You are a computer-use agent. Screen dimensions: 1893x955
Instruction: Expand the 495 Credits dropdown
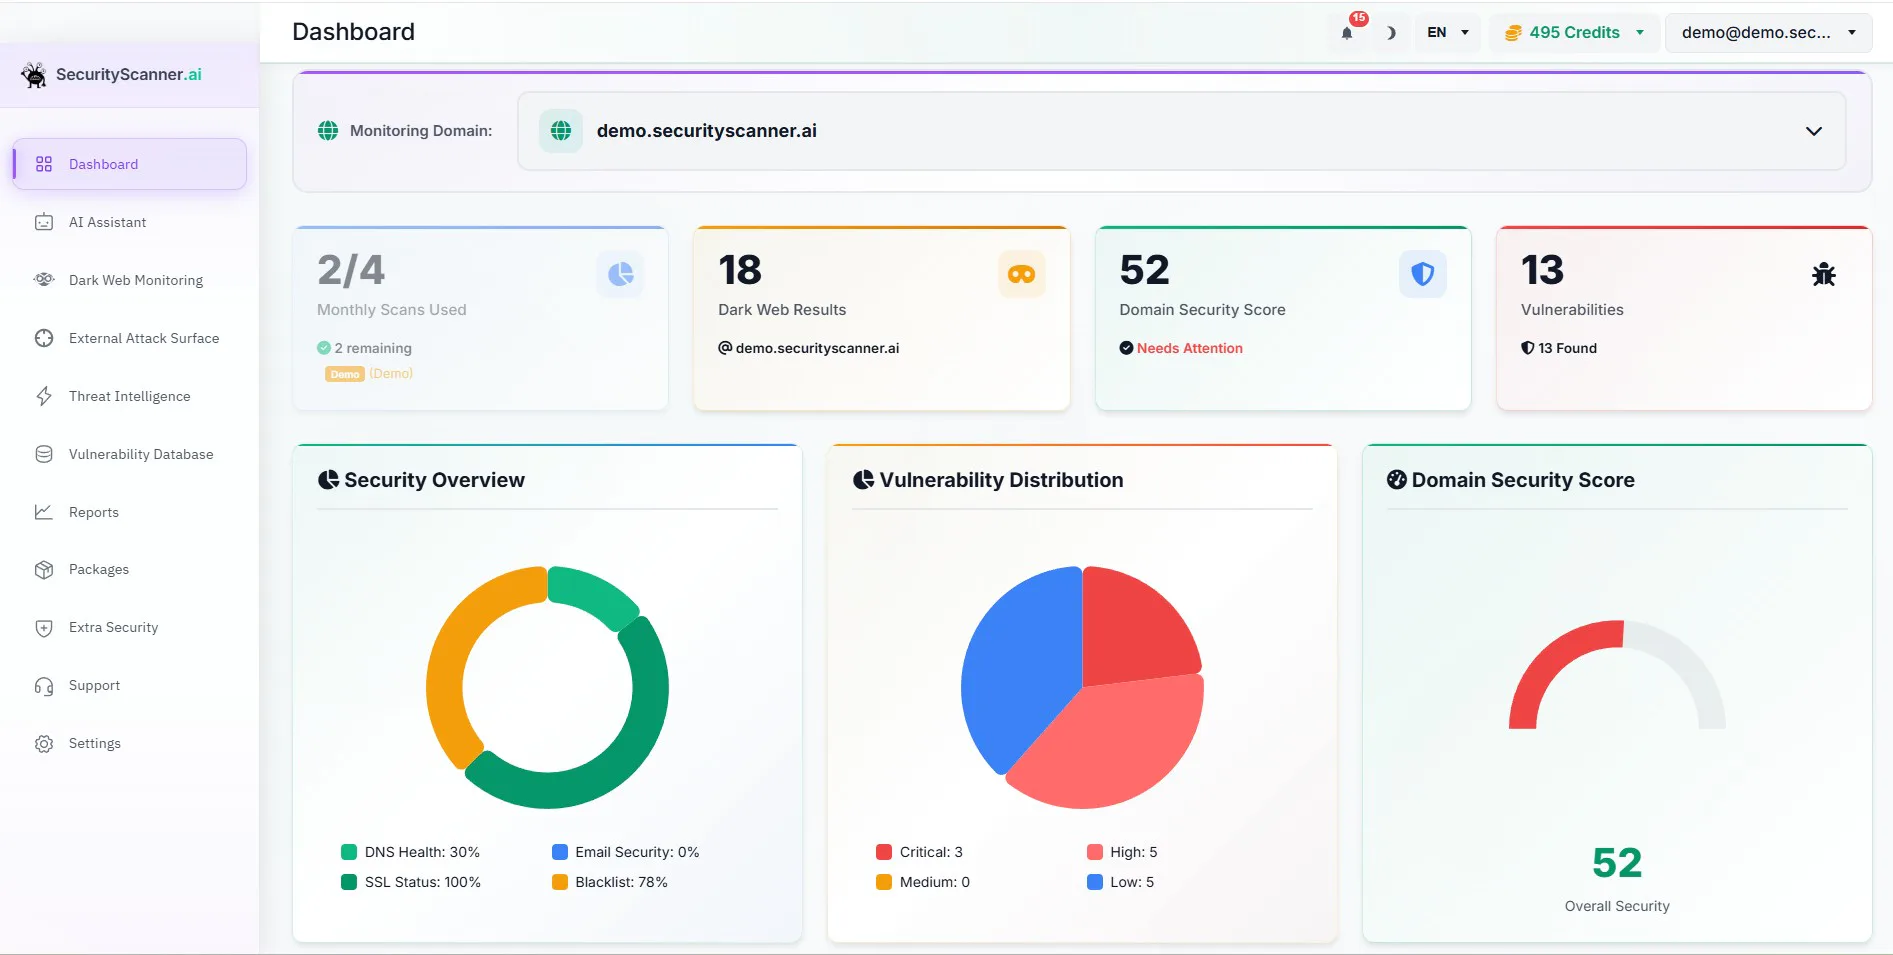click(1574, 32)
